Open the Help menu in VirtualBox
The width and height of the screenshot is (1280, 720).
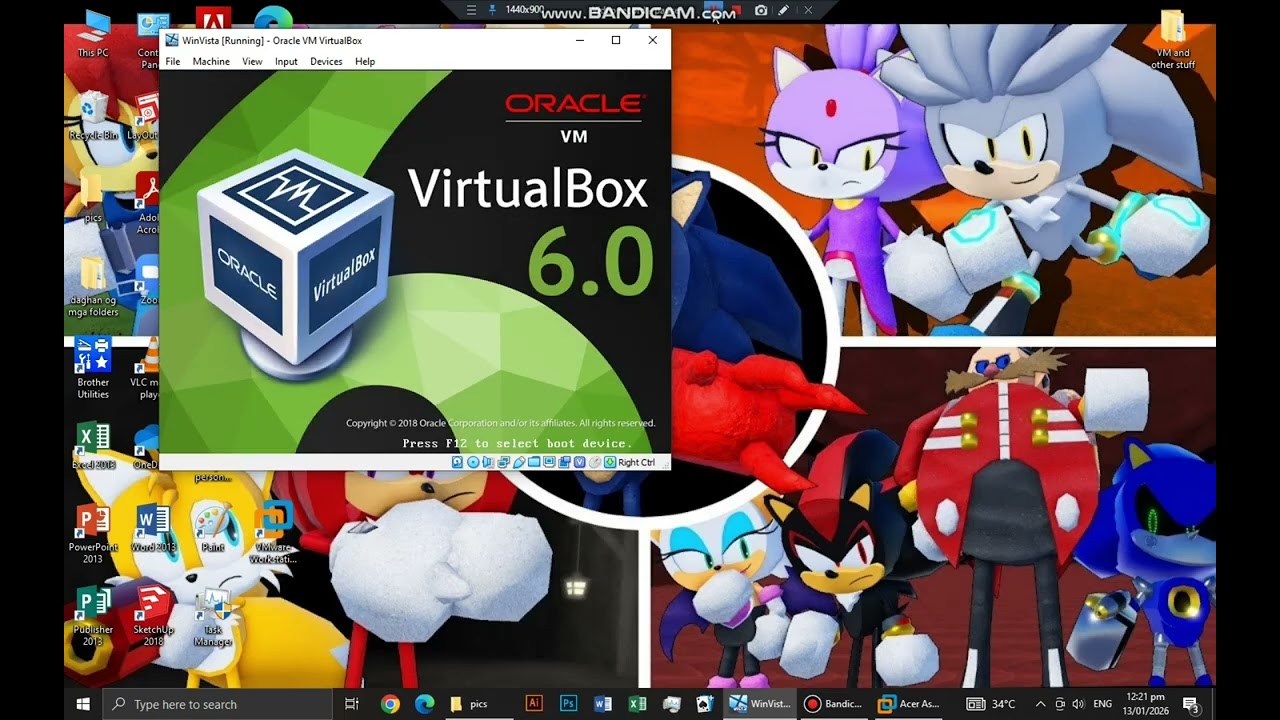[365, 62]
